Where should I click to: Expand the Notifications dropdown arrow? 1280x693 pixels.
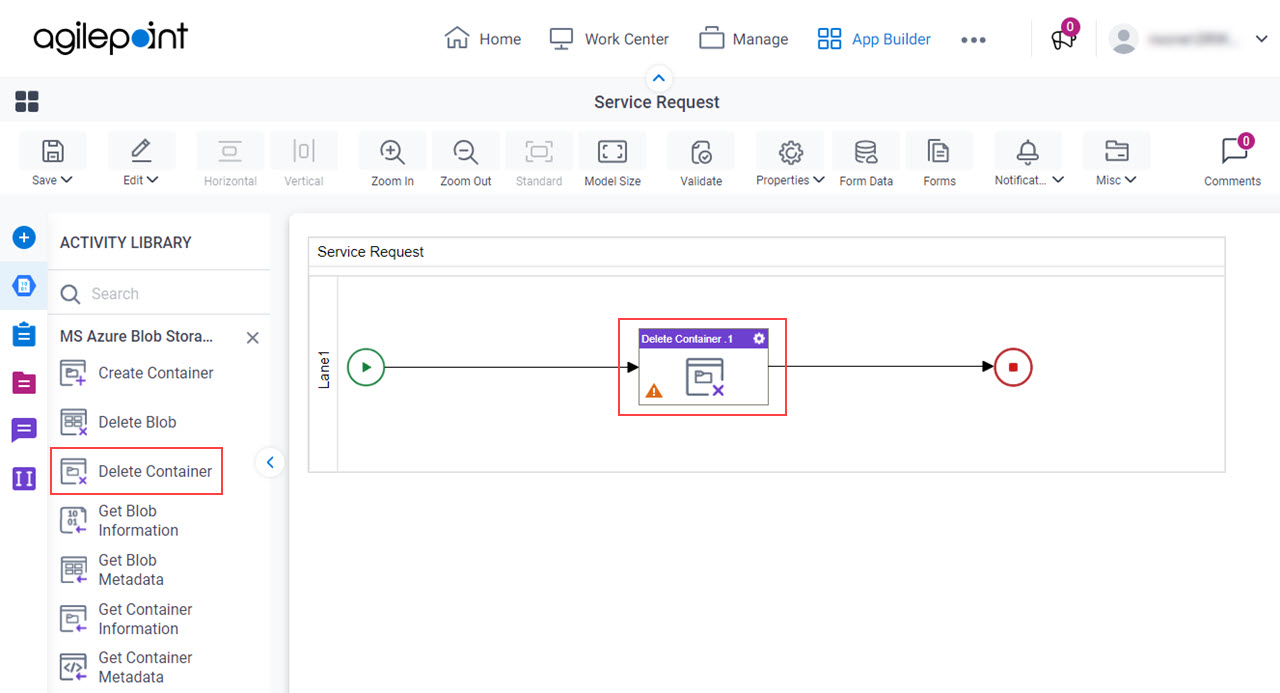point(1058,180)
